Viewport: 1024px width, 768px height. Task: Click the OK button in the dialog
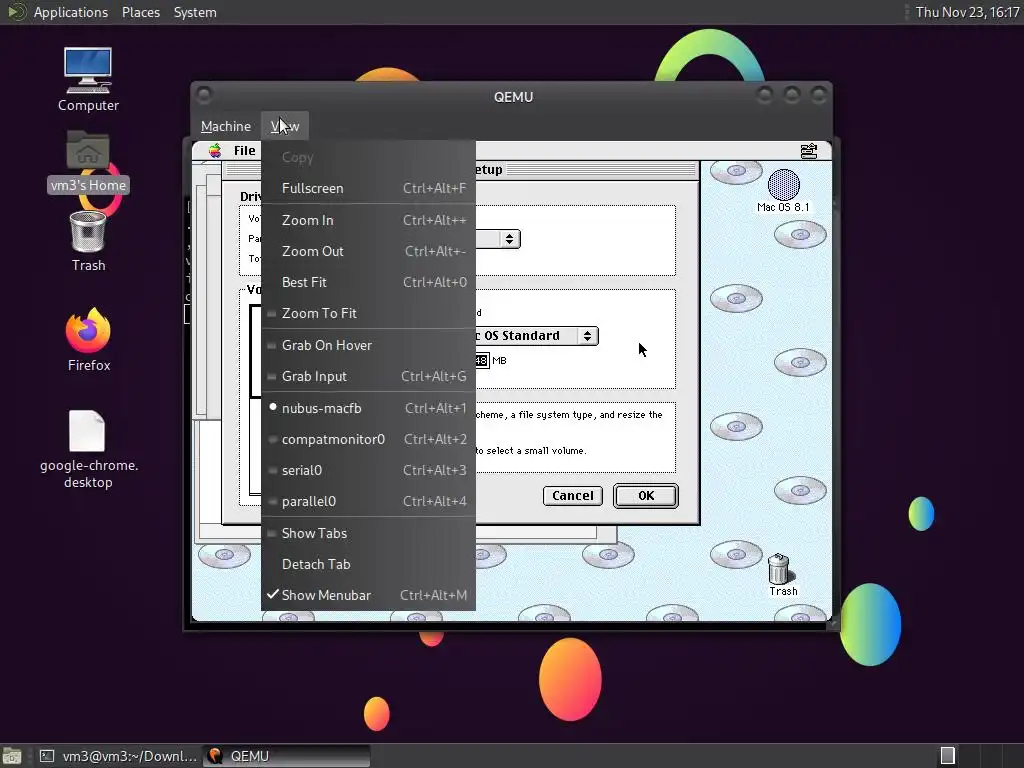click(646, 496)
